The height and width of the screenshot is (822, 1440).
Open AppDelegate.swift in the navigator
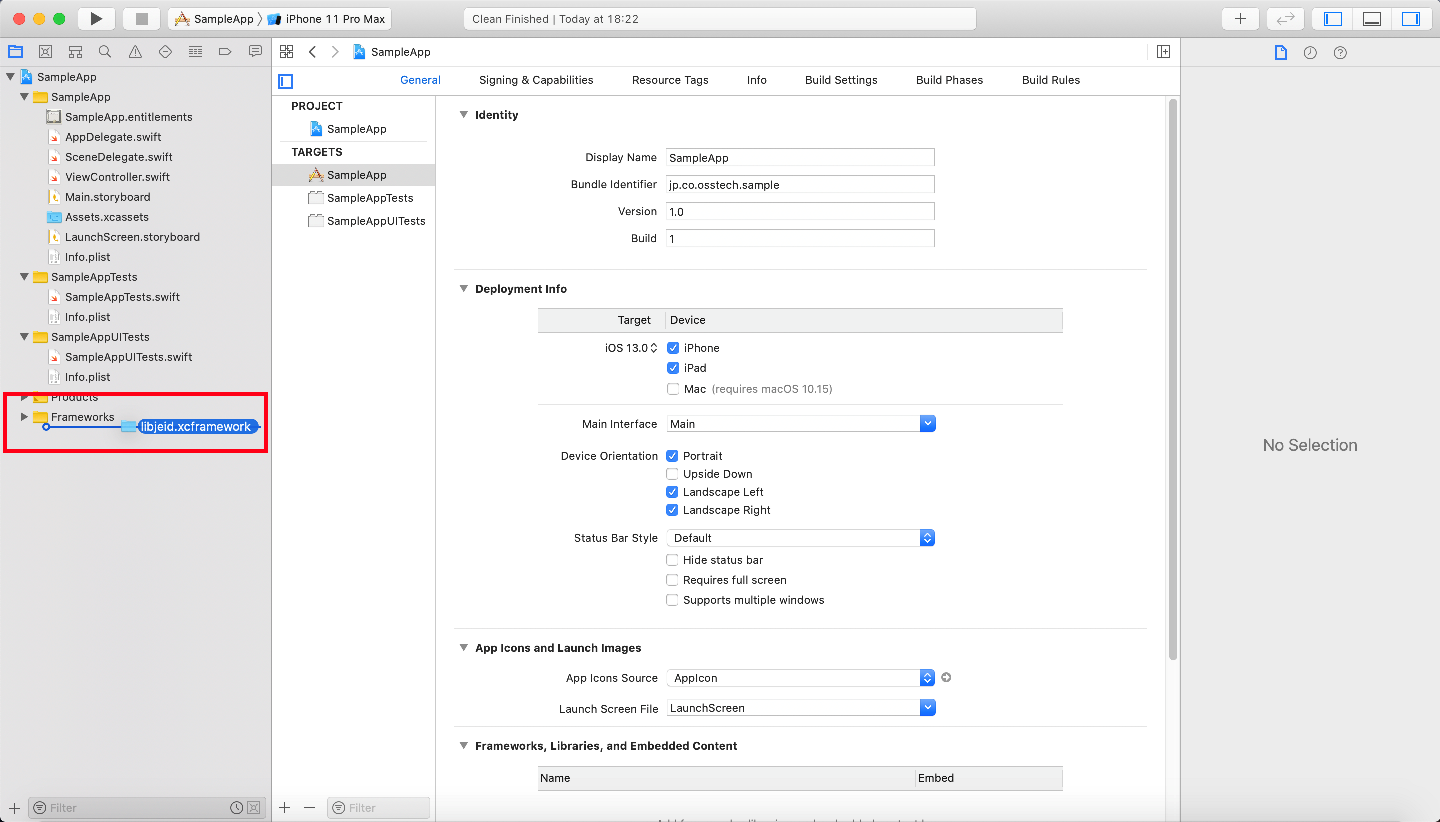point(113,137)
